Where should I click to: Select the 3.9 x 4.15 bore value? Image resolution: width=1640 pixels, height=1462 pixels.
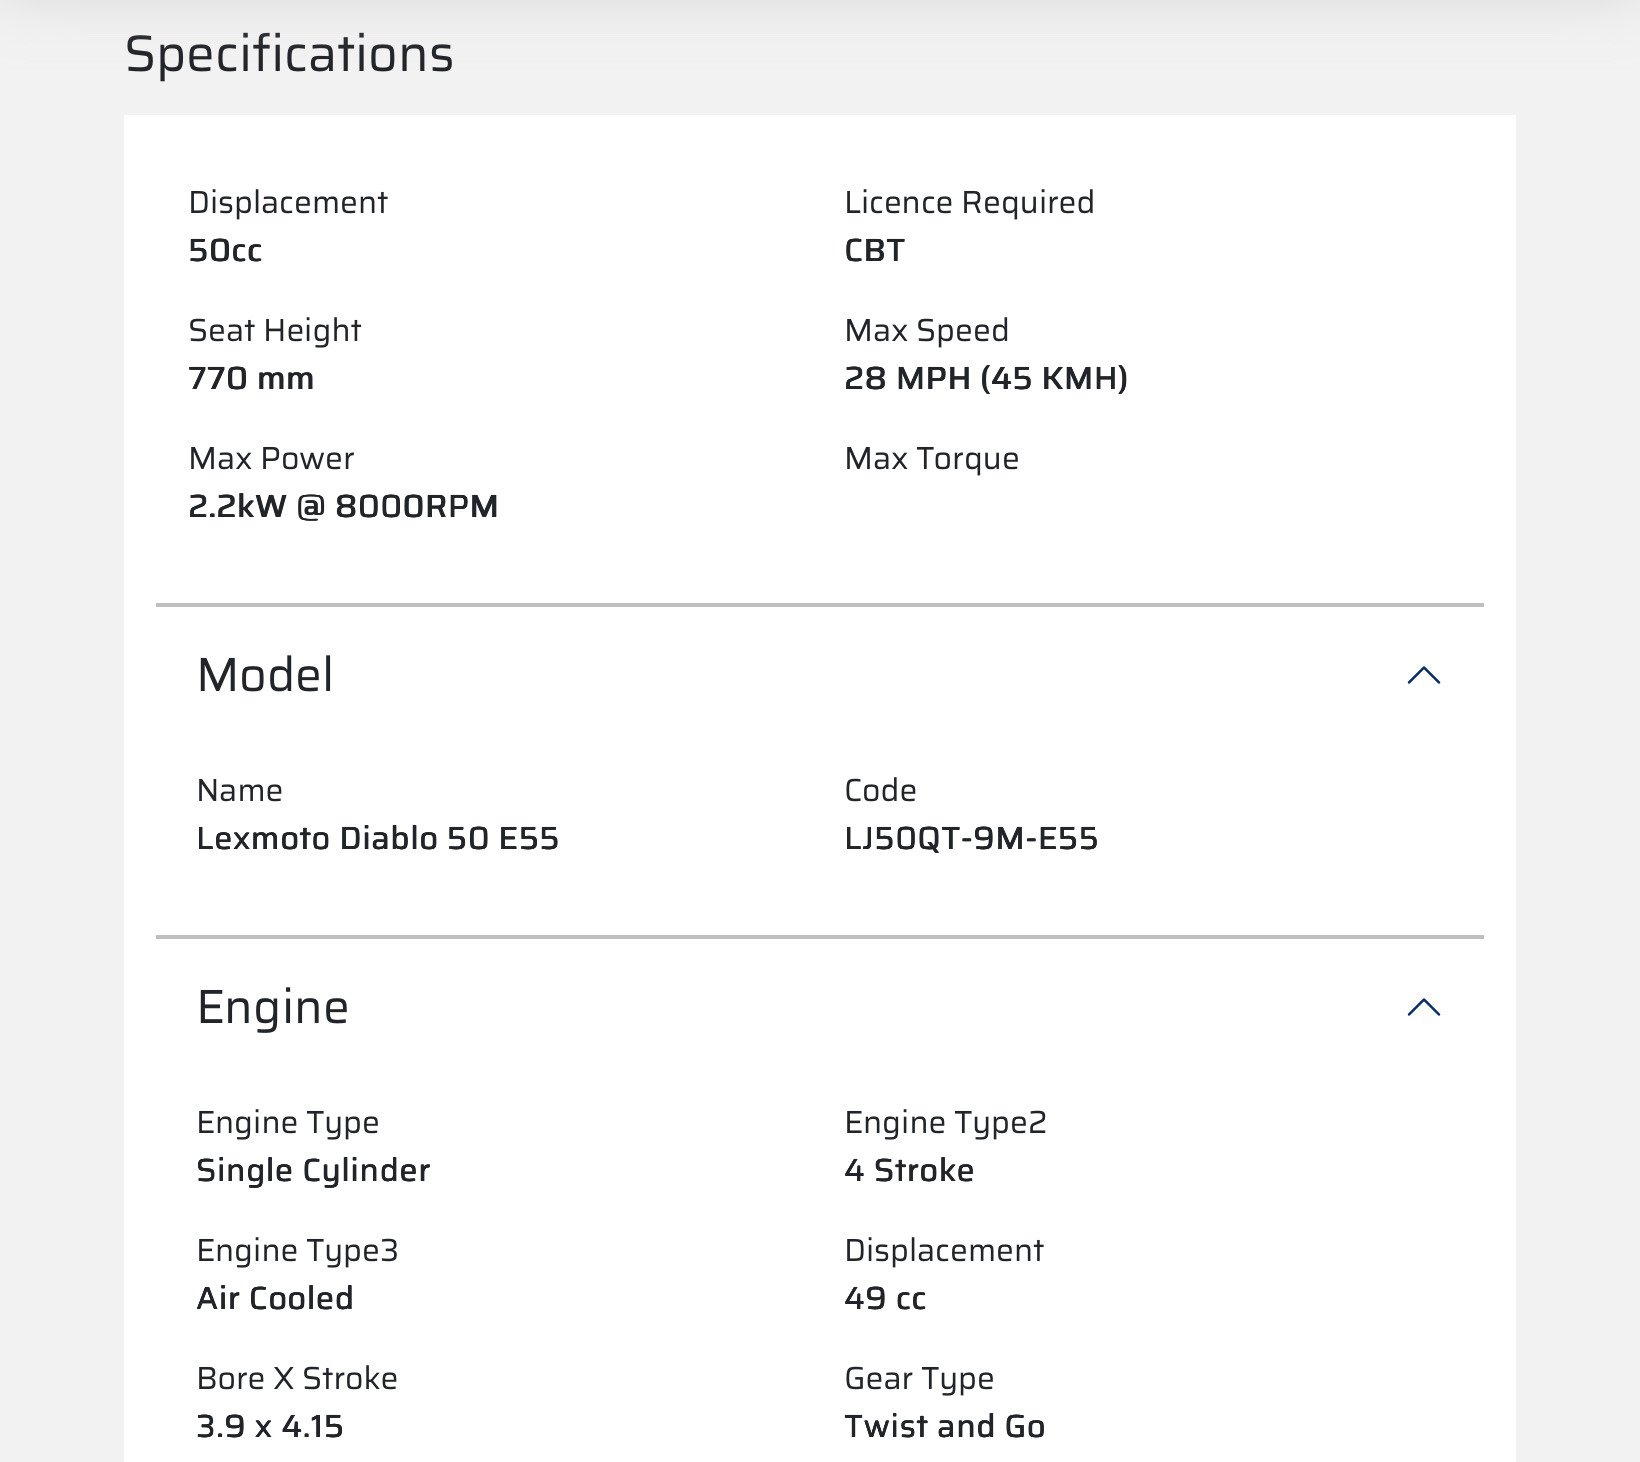click(x=270, y=1426)
